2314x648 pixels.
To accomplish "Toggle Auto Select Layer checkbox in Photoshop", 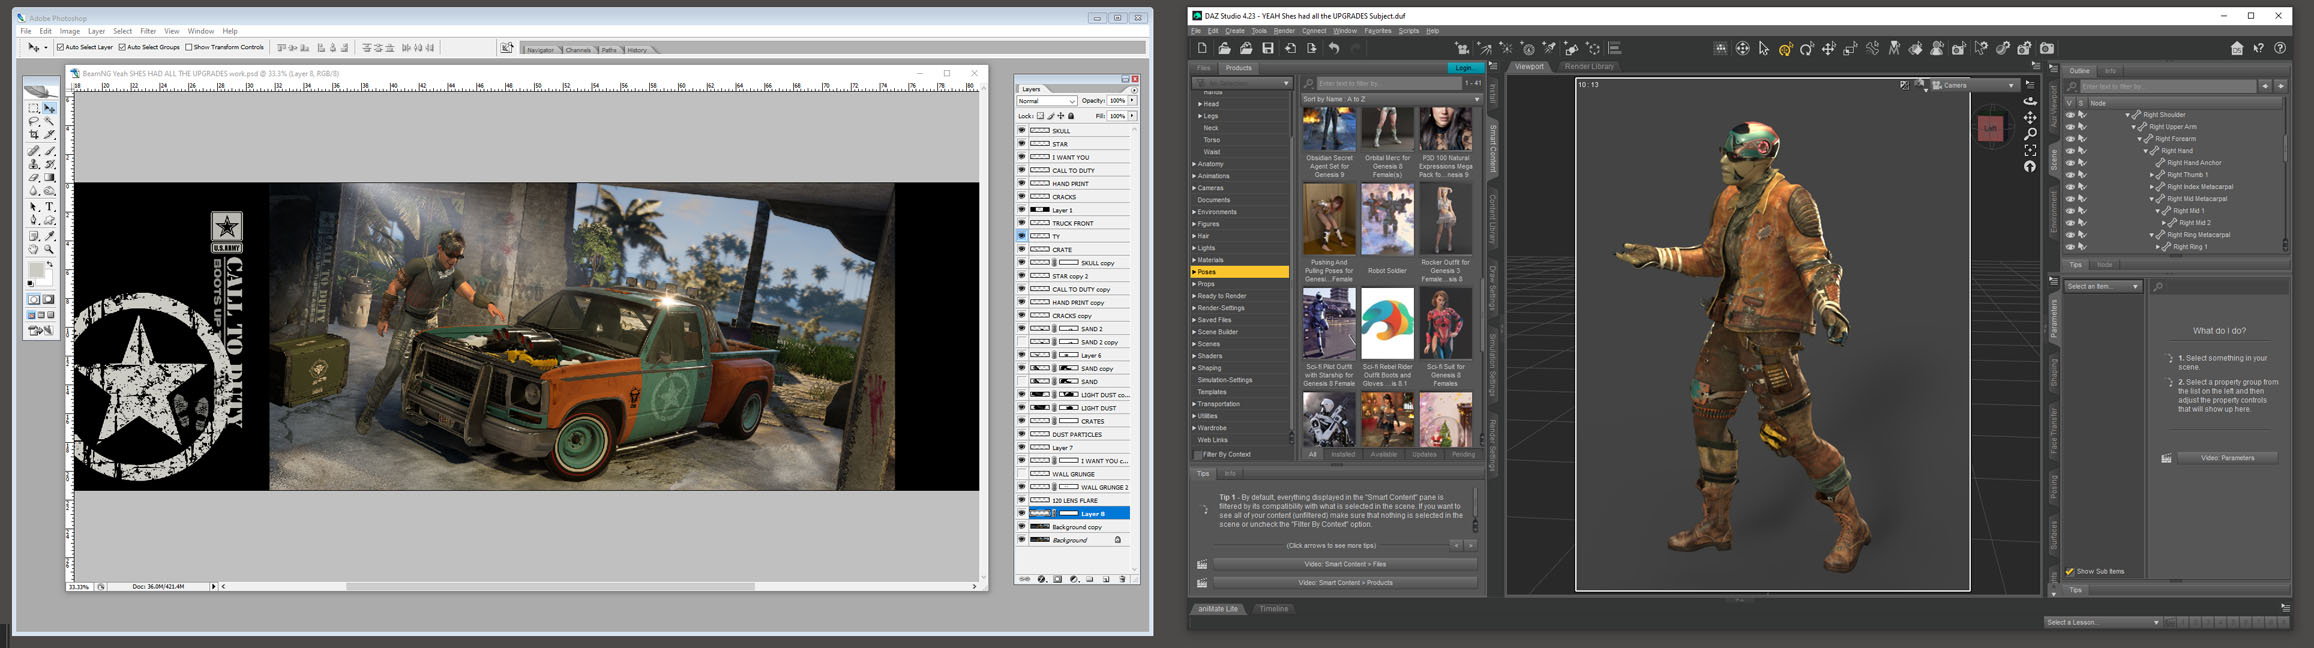I will [x=60, y=47].
